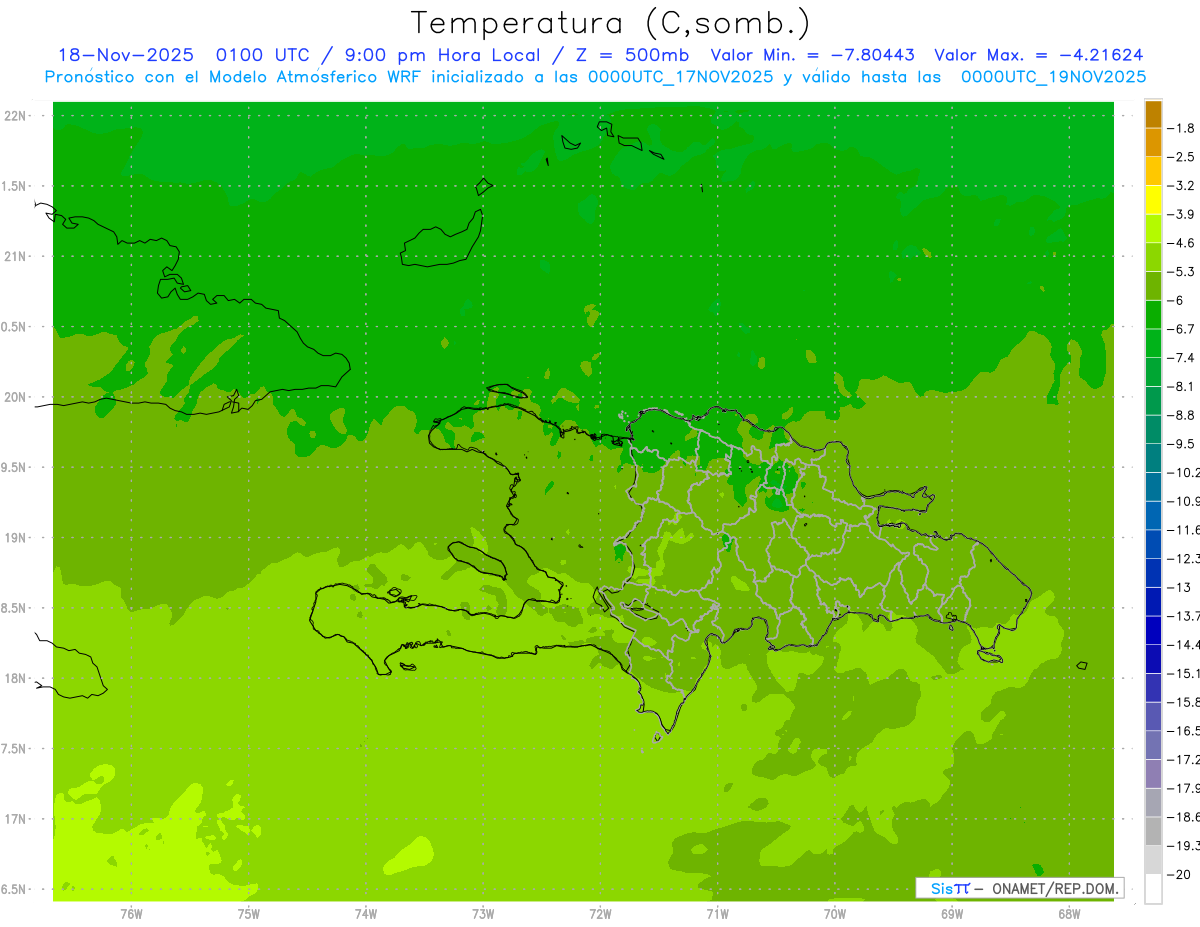Image resolution: width=1200 pixels, height=927 pixels.
Task: Click the '-1.8' legend value
Action: [1182, 128]
